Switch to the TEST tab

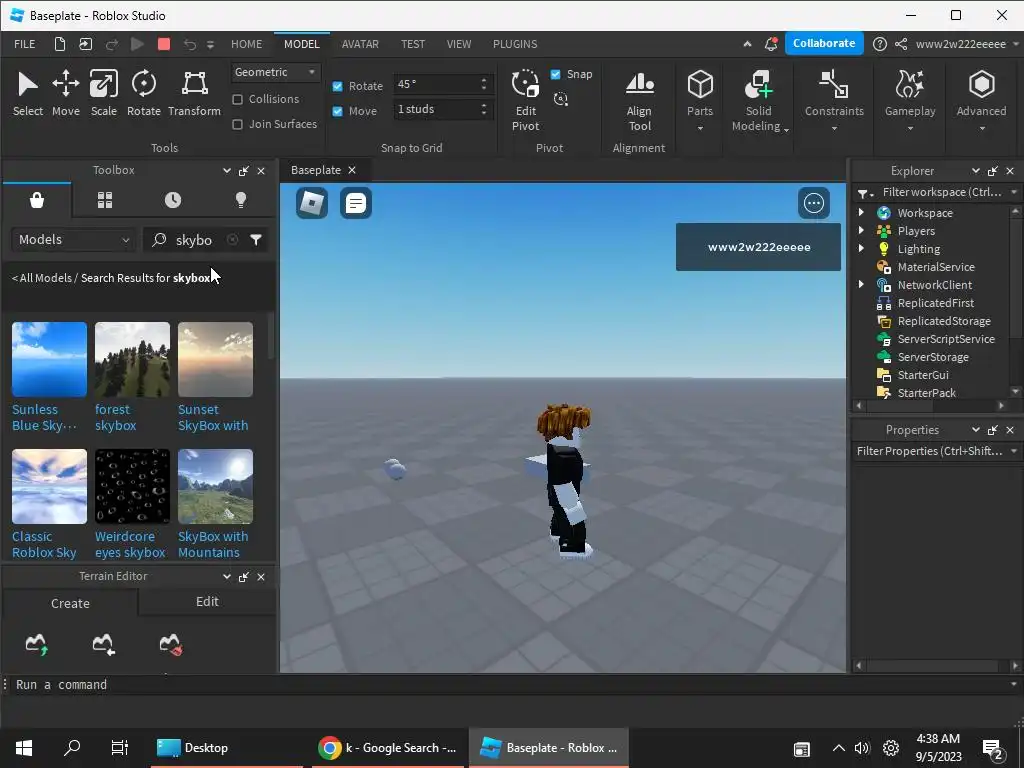click(x=413, y=44)
